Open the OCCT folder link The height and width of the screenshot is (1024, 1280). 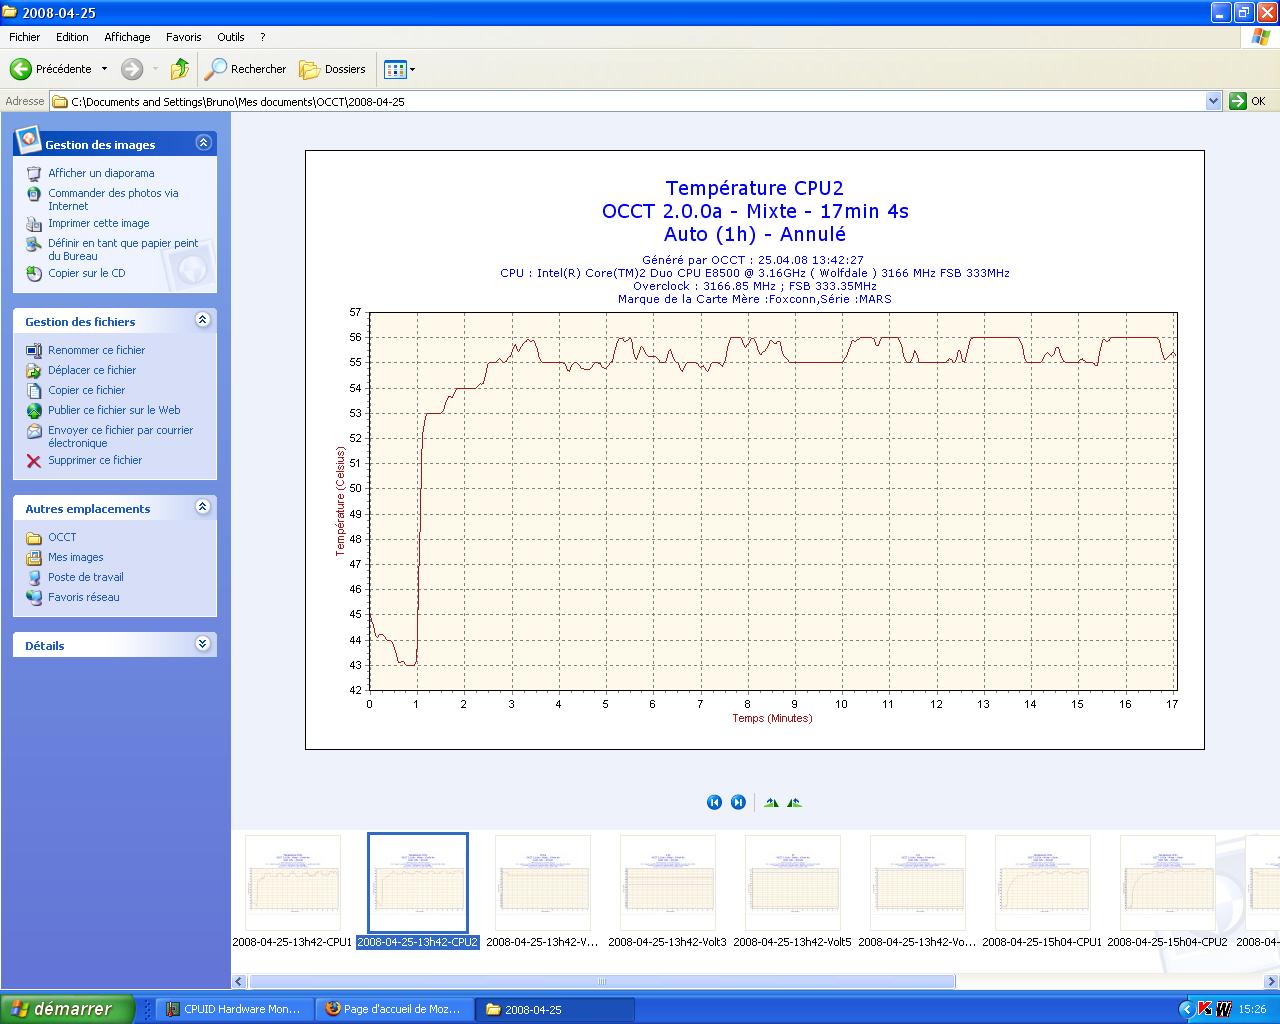pos(62,537)
